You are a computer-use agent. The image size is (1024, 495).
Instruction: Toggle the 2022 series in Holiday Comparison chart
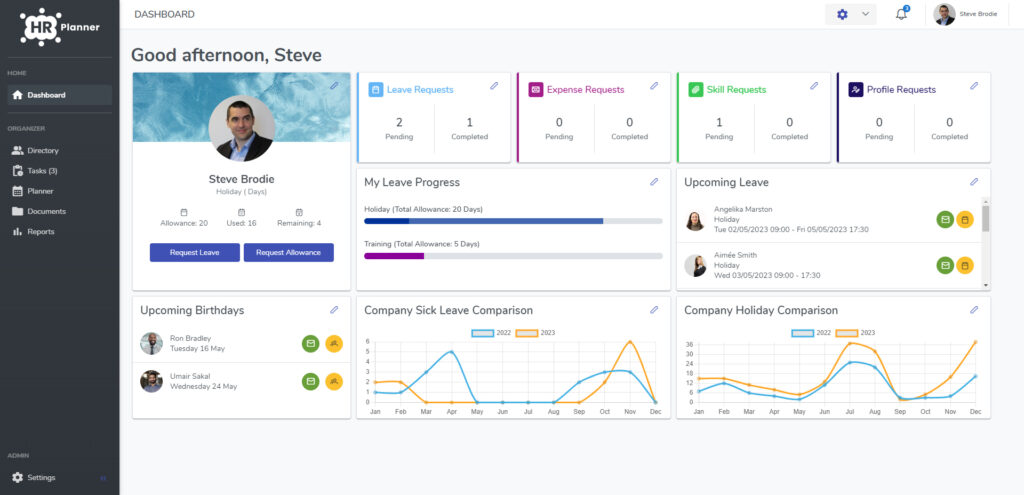[x=812, y=333]
